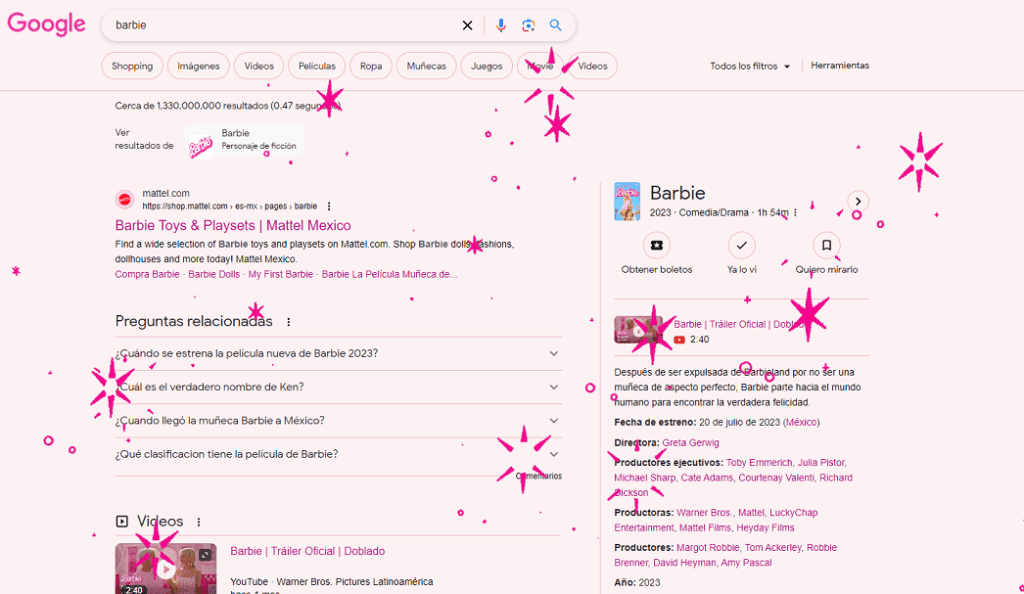Select the Imágenes filter tab
This screenshot has width=1024, height=594.
pyautogui.click(x=198, y=66)
